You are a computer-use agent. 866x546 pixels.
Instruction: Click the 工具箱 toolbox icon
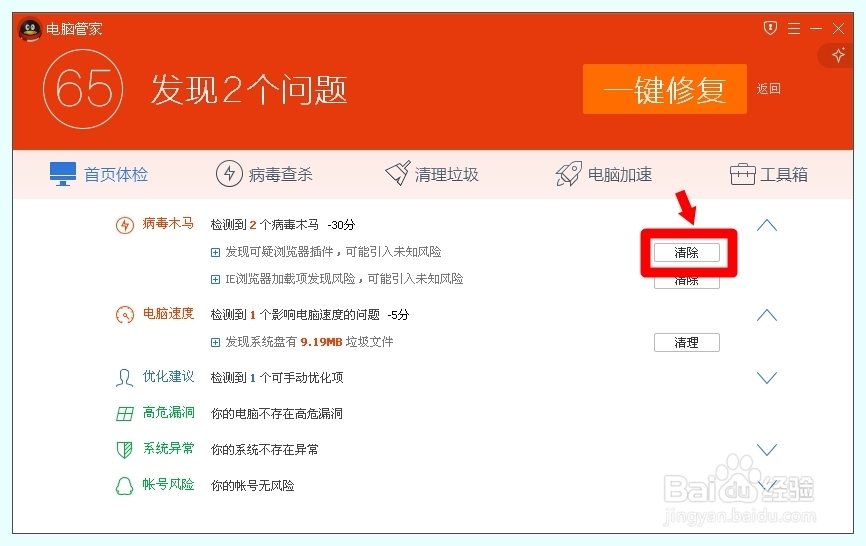[x=742, y=174]
